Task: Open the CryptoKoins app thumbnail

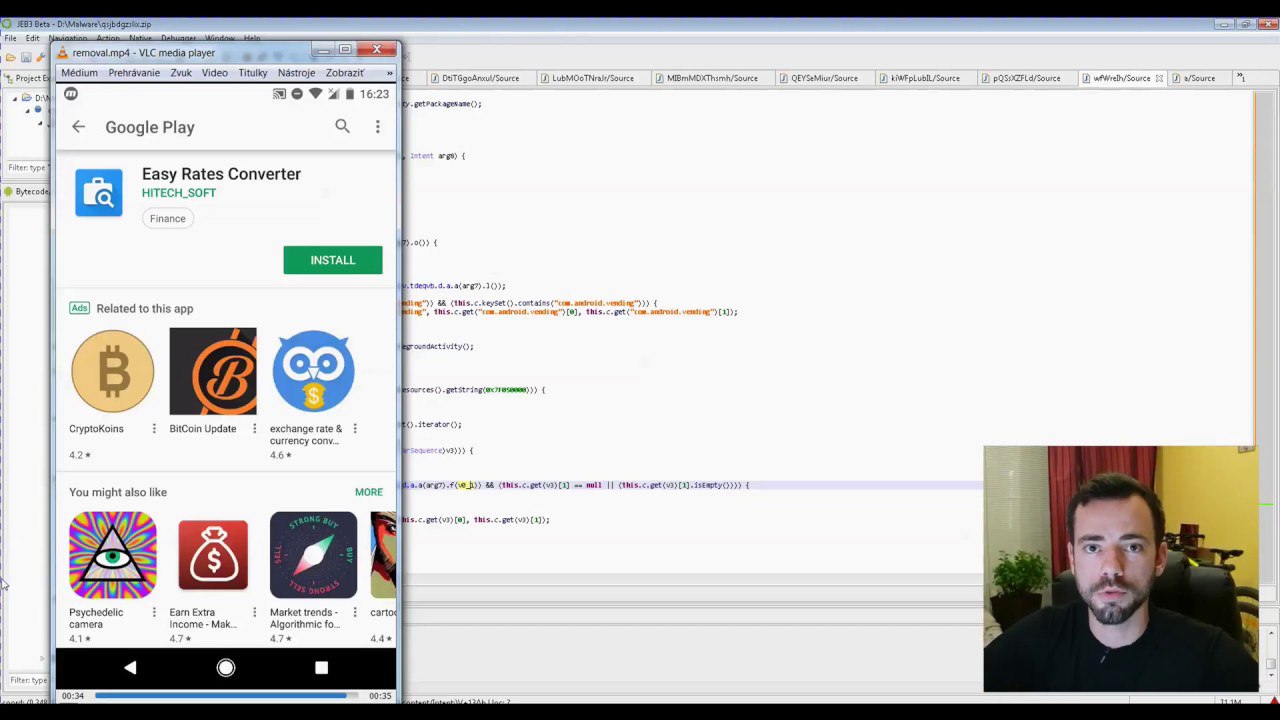Action: pos(112,371)
